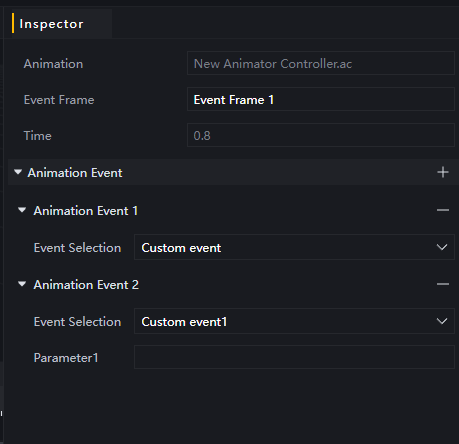Click the Time value field

click(x=321, y=135)
